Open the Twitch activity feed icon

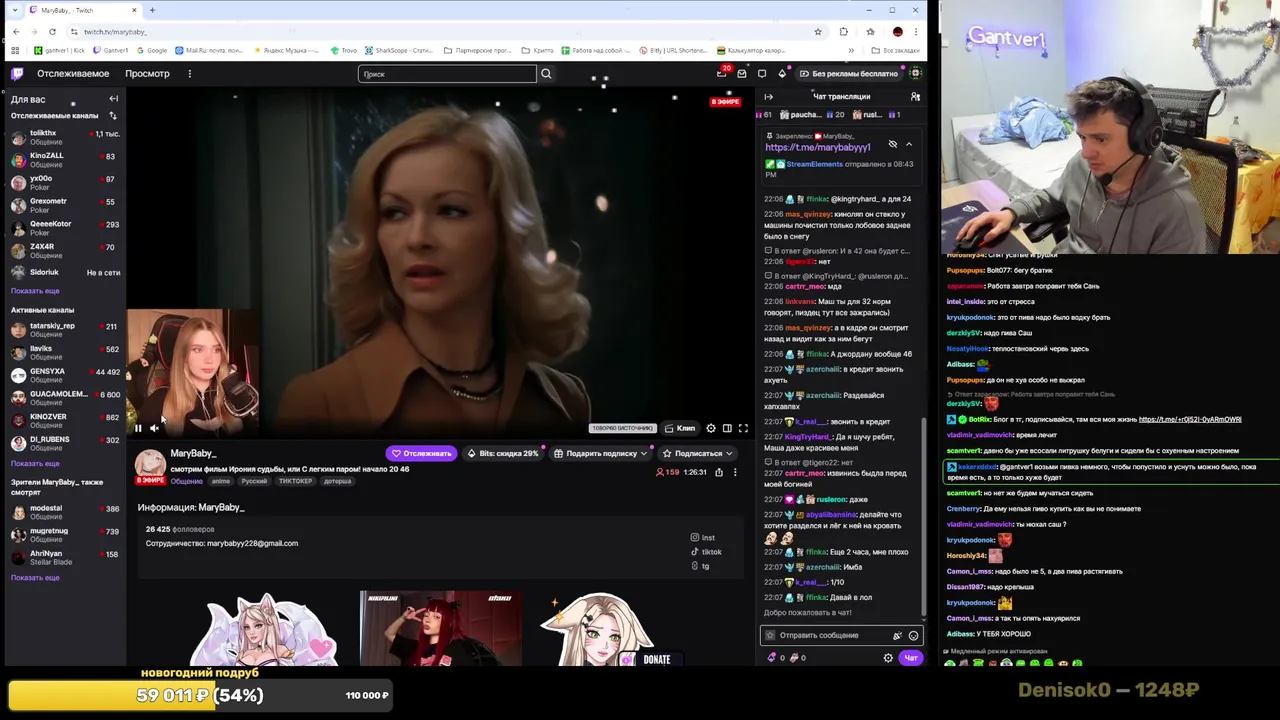pos(762,73)
